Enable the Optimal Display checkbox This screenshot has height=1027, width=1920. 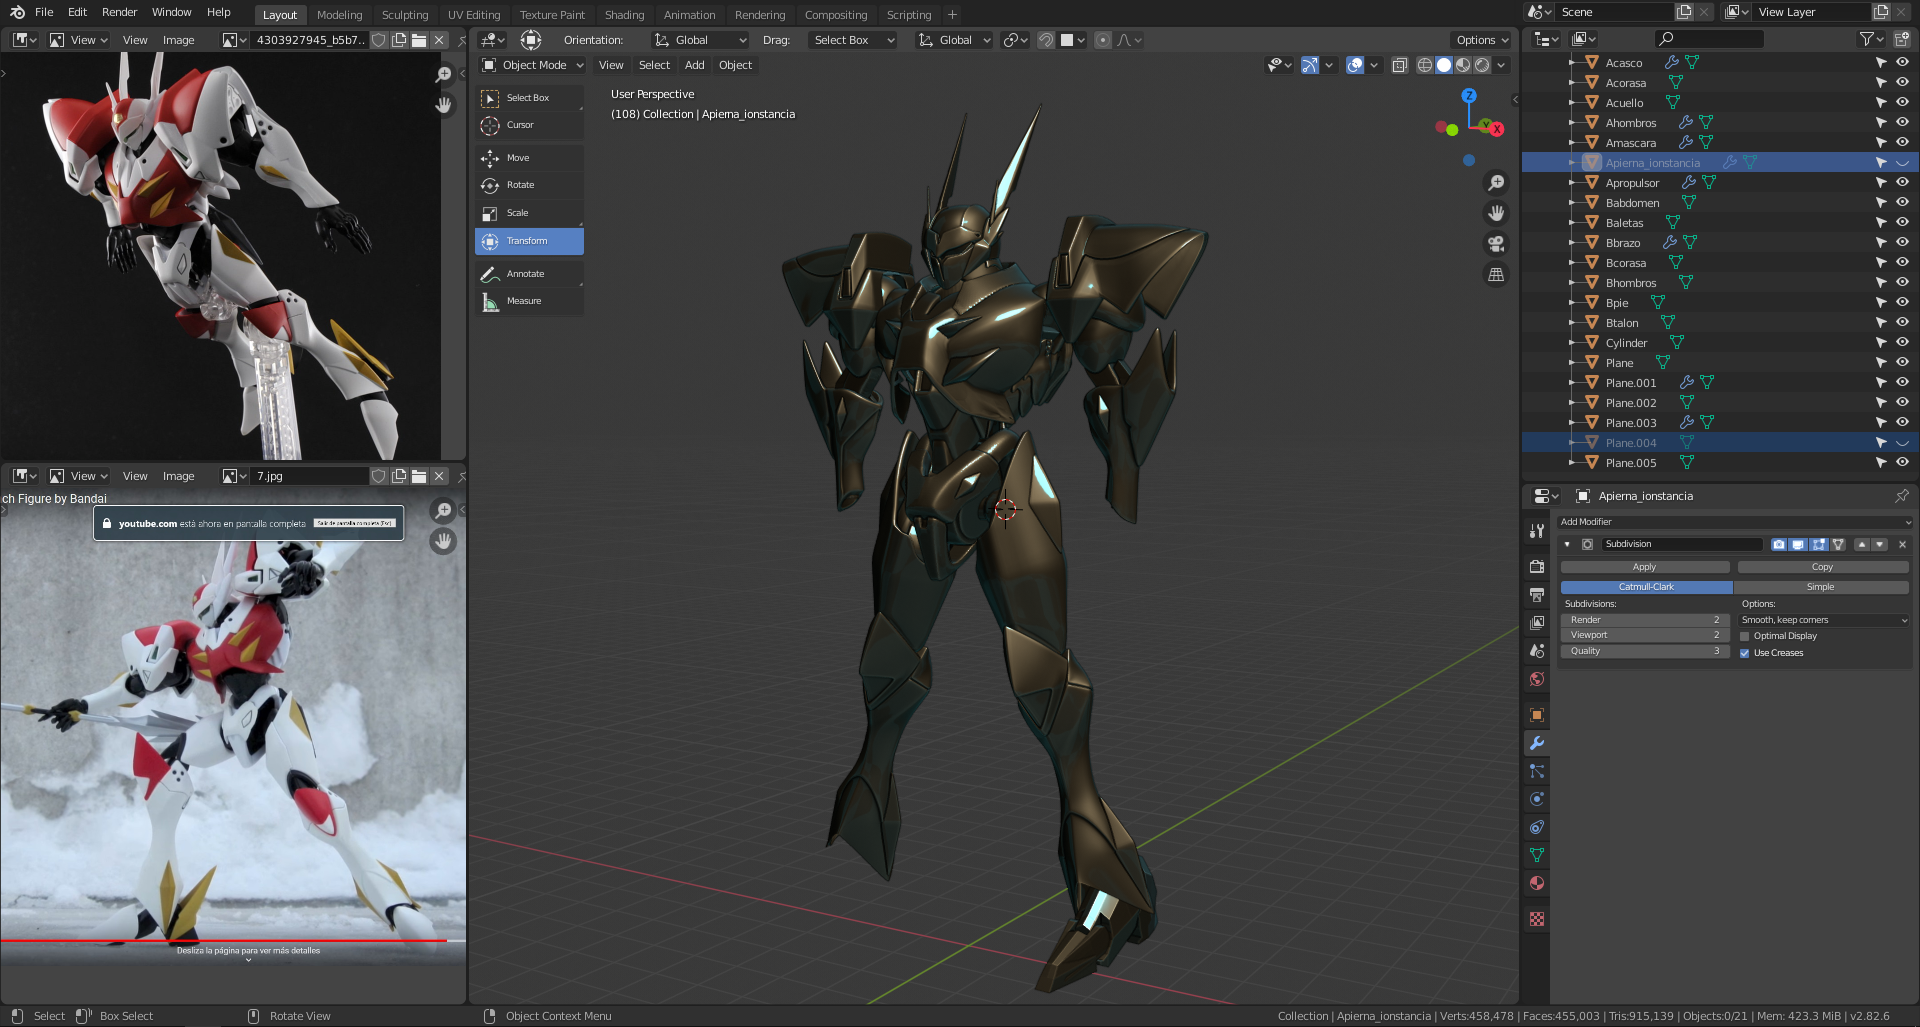[1745, 636]
